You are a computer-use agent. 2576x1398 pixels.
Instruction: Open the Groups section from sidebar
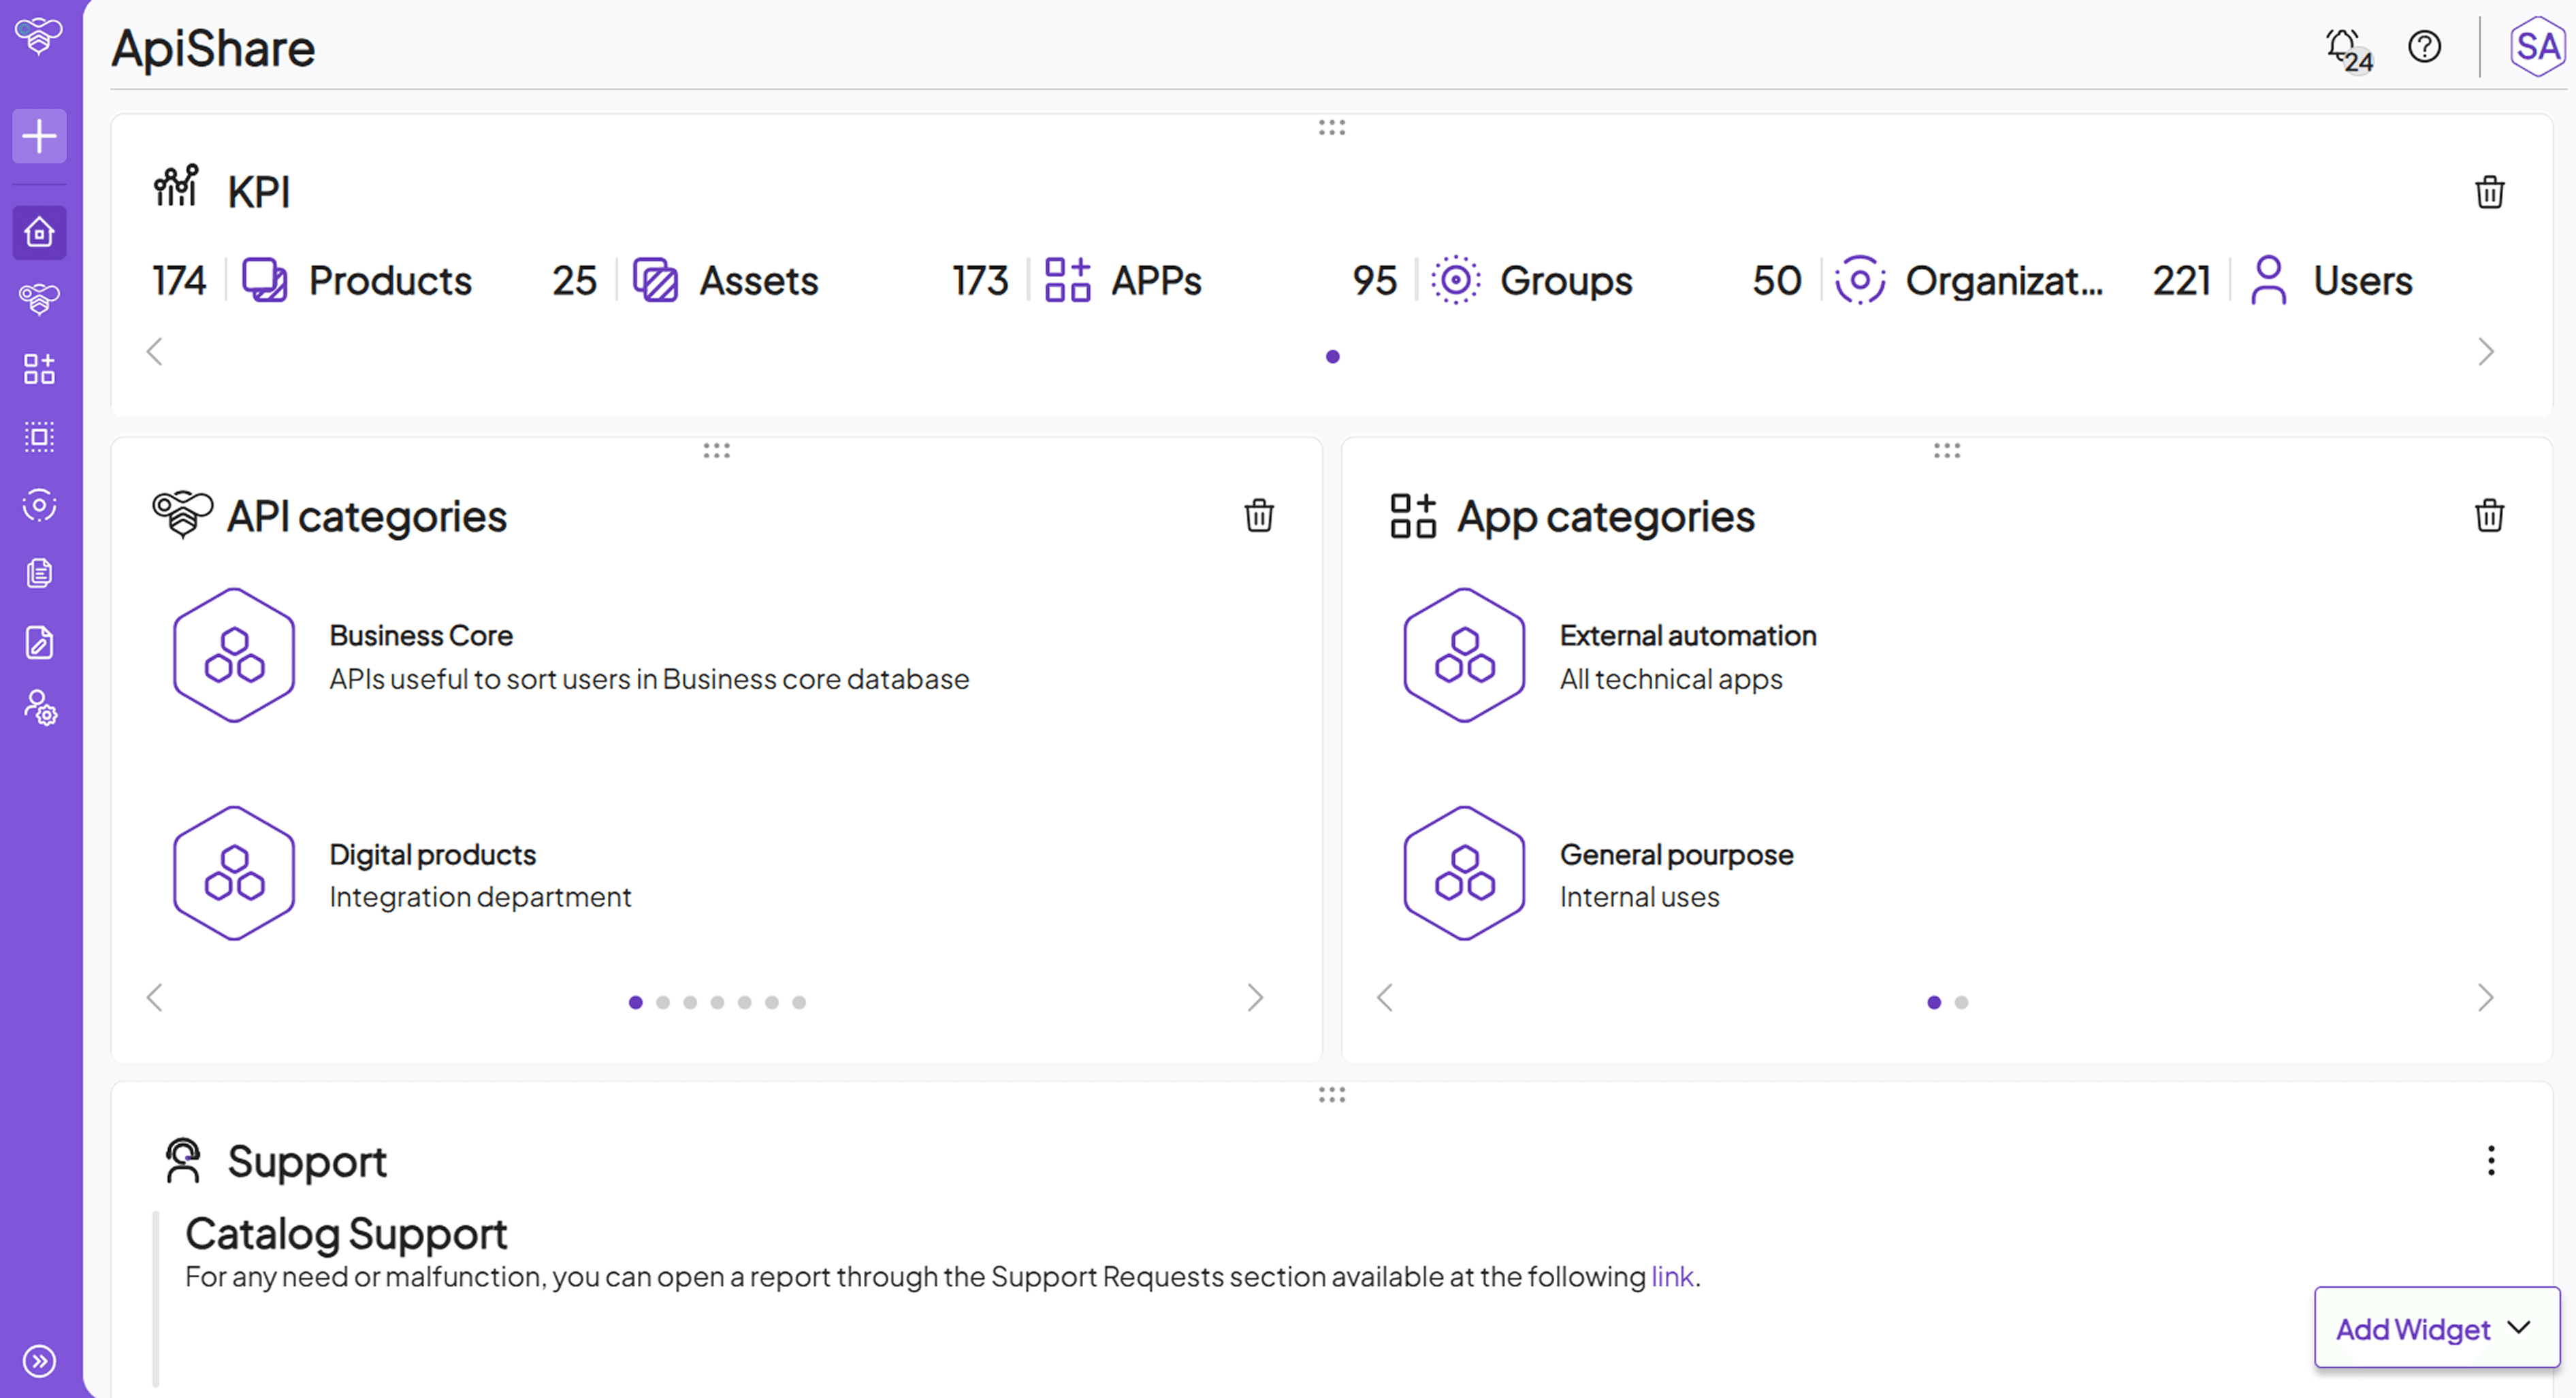(x=40, y=505)
